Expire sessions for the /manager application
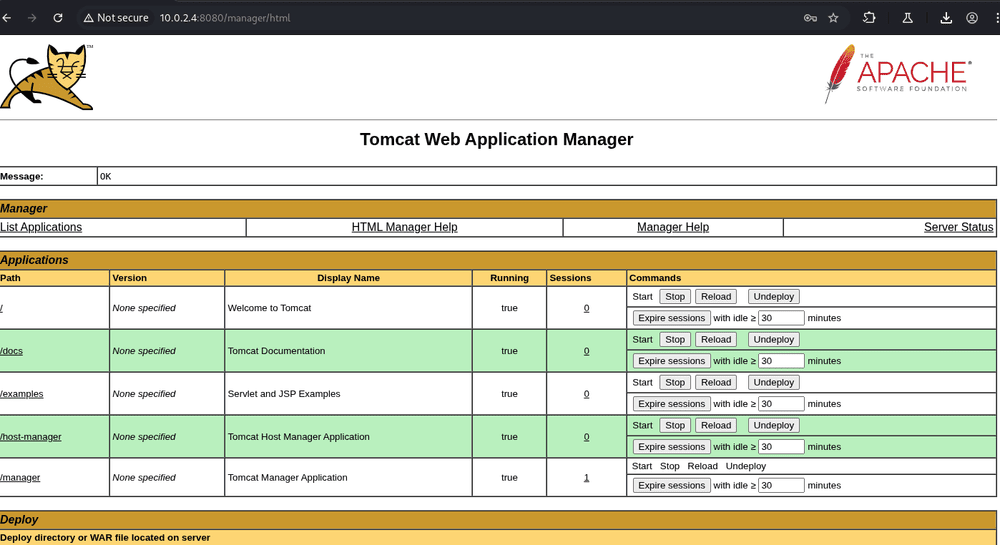This screenshot has width=1000, height=545. coord(672,485)
